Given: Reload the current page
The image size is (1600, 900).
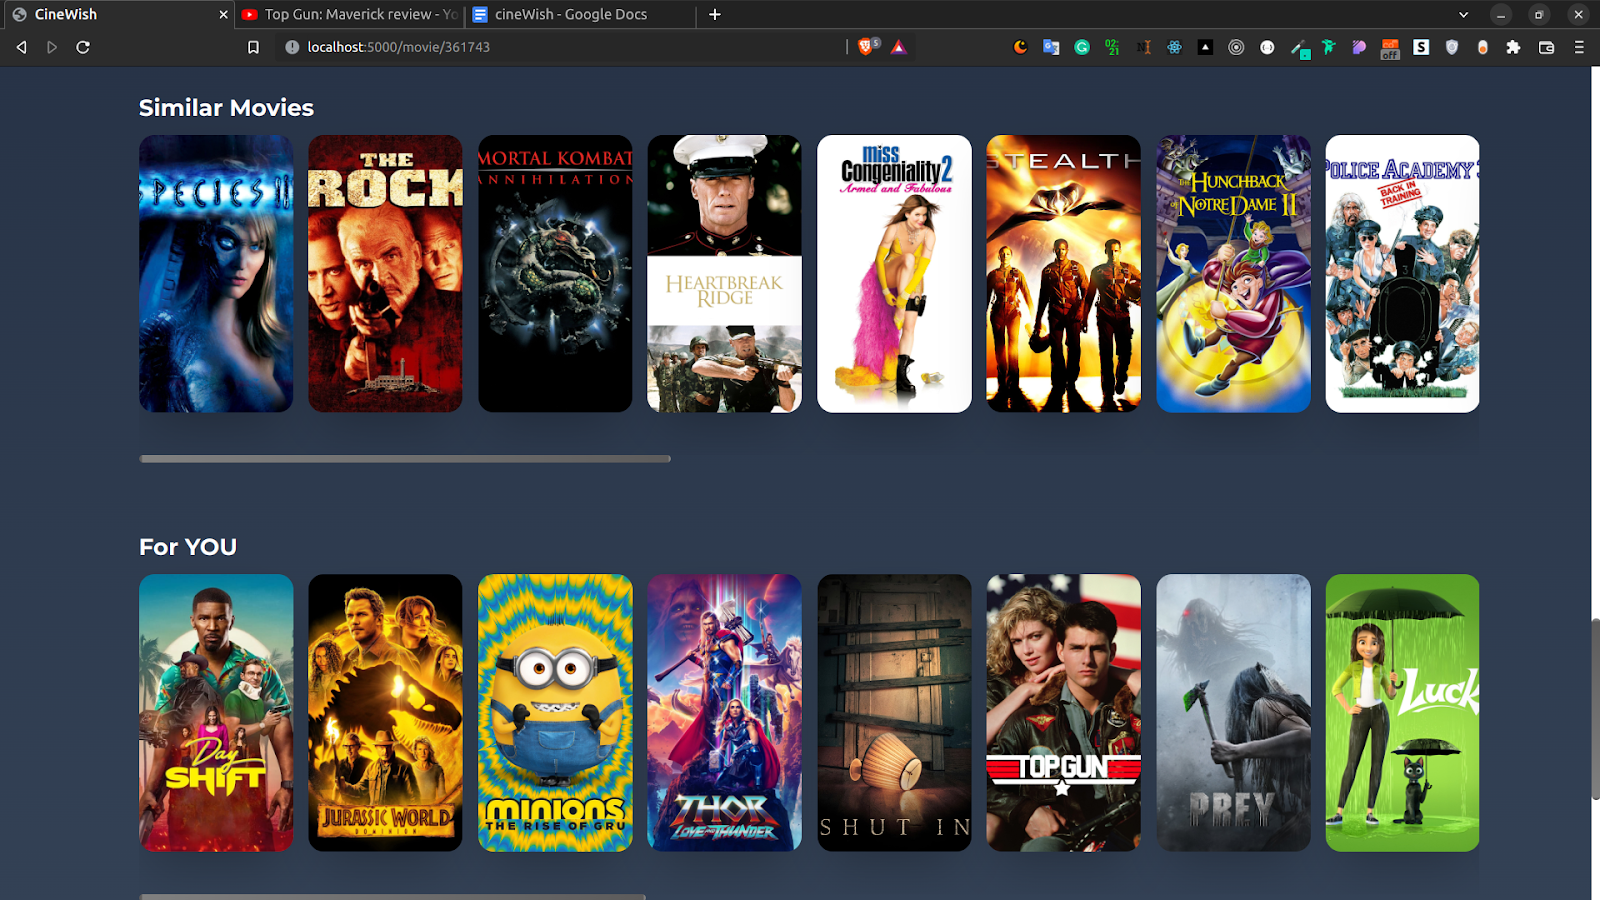Looking at the screenshot, I should 83,47.
